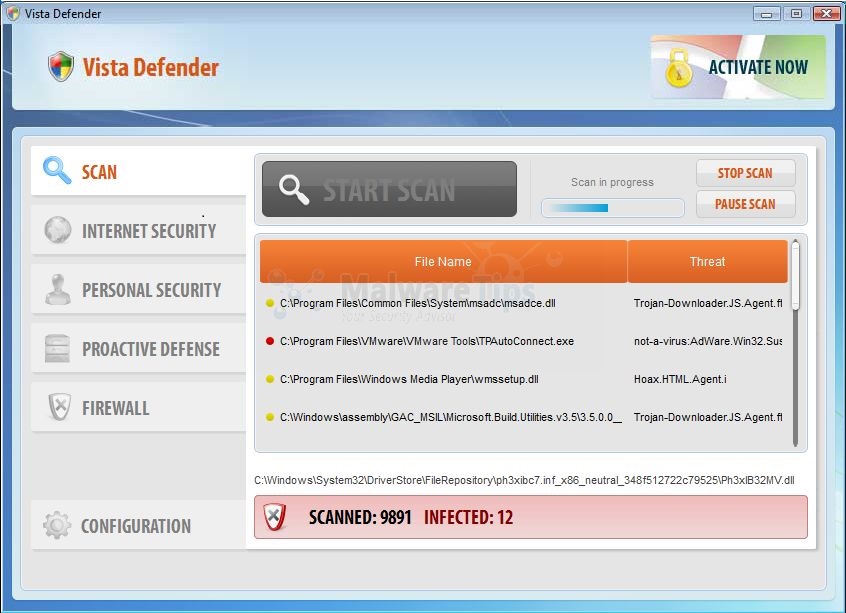Select the msadce.dll file path
This screenshot has width=846, height=613.
pyautogui.click(x=418, y=303)
